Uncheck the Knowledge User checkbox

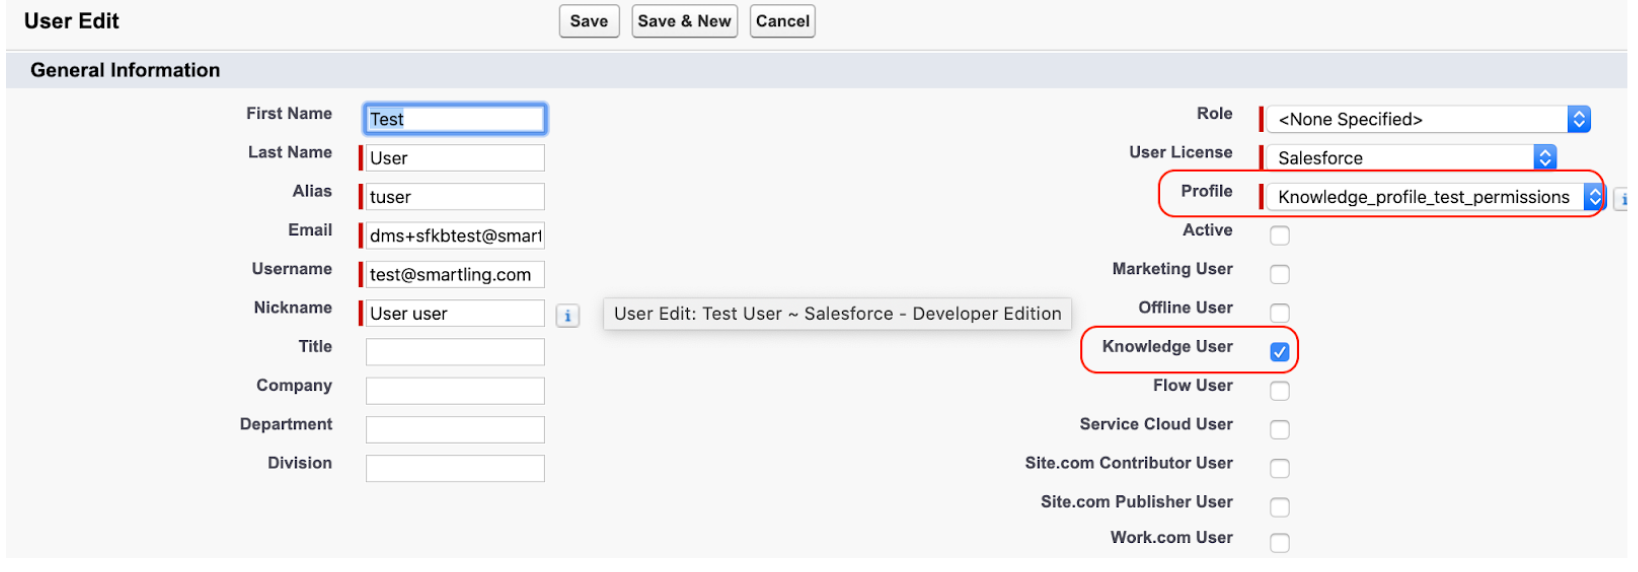click(x=1279, y=352)
